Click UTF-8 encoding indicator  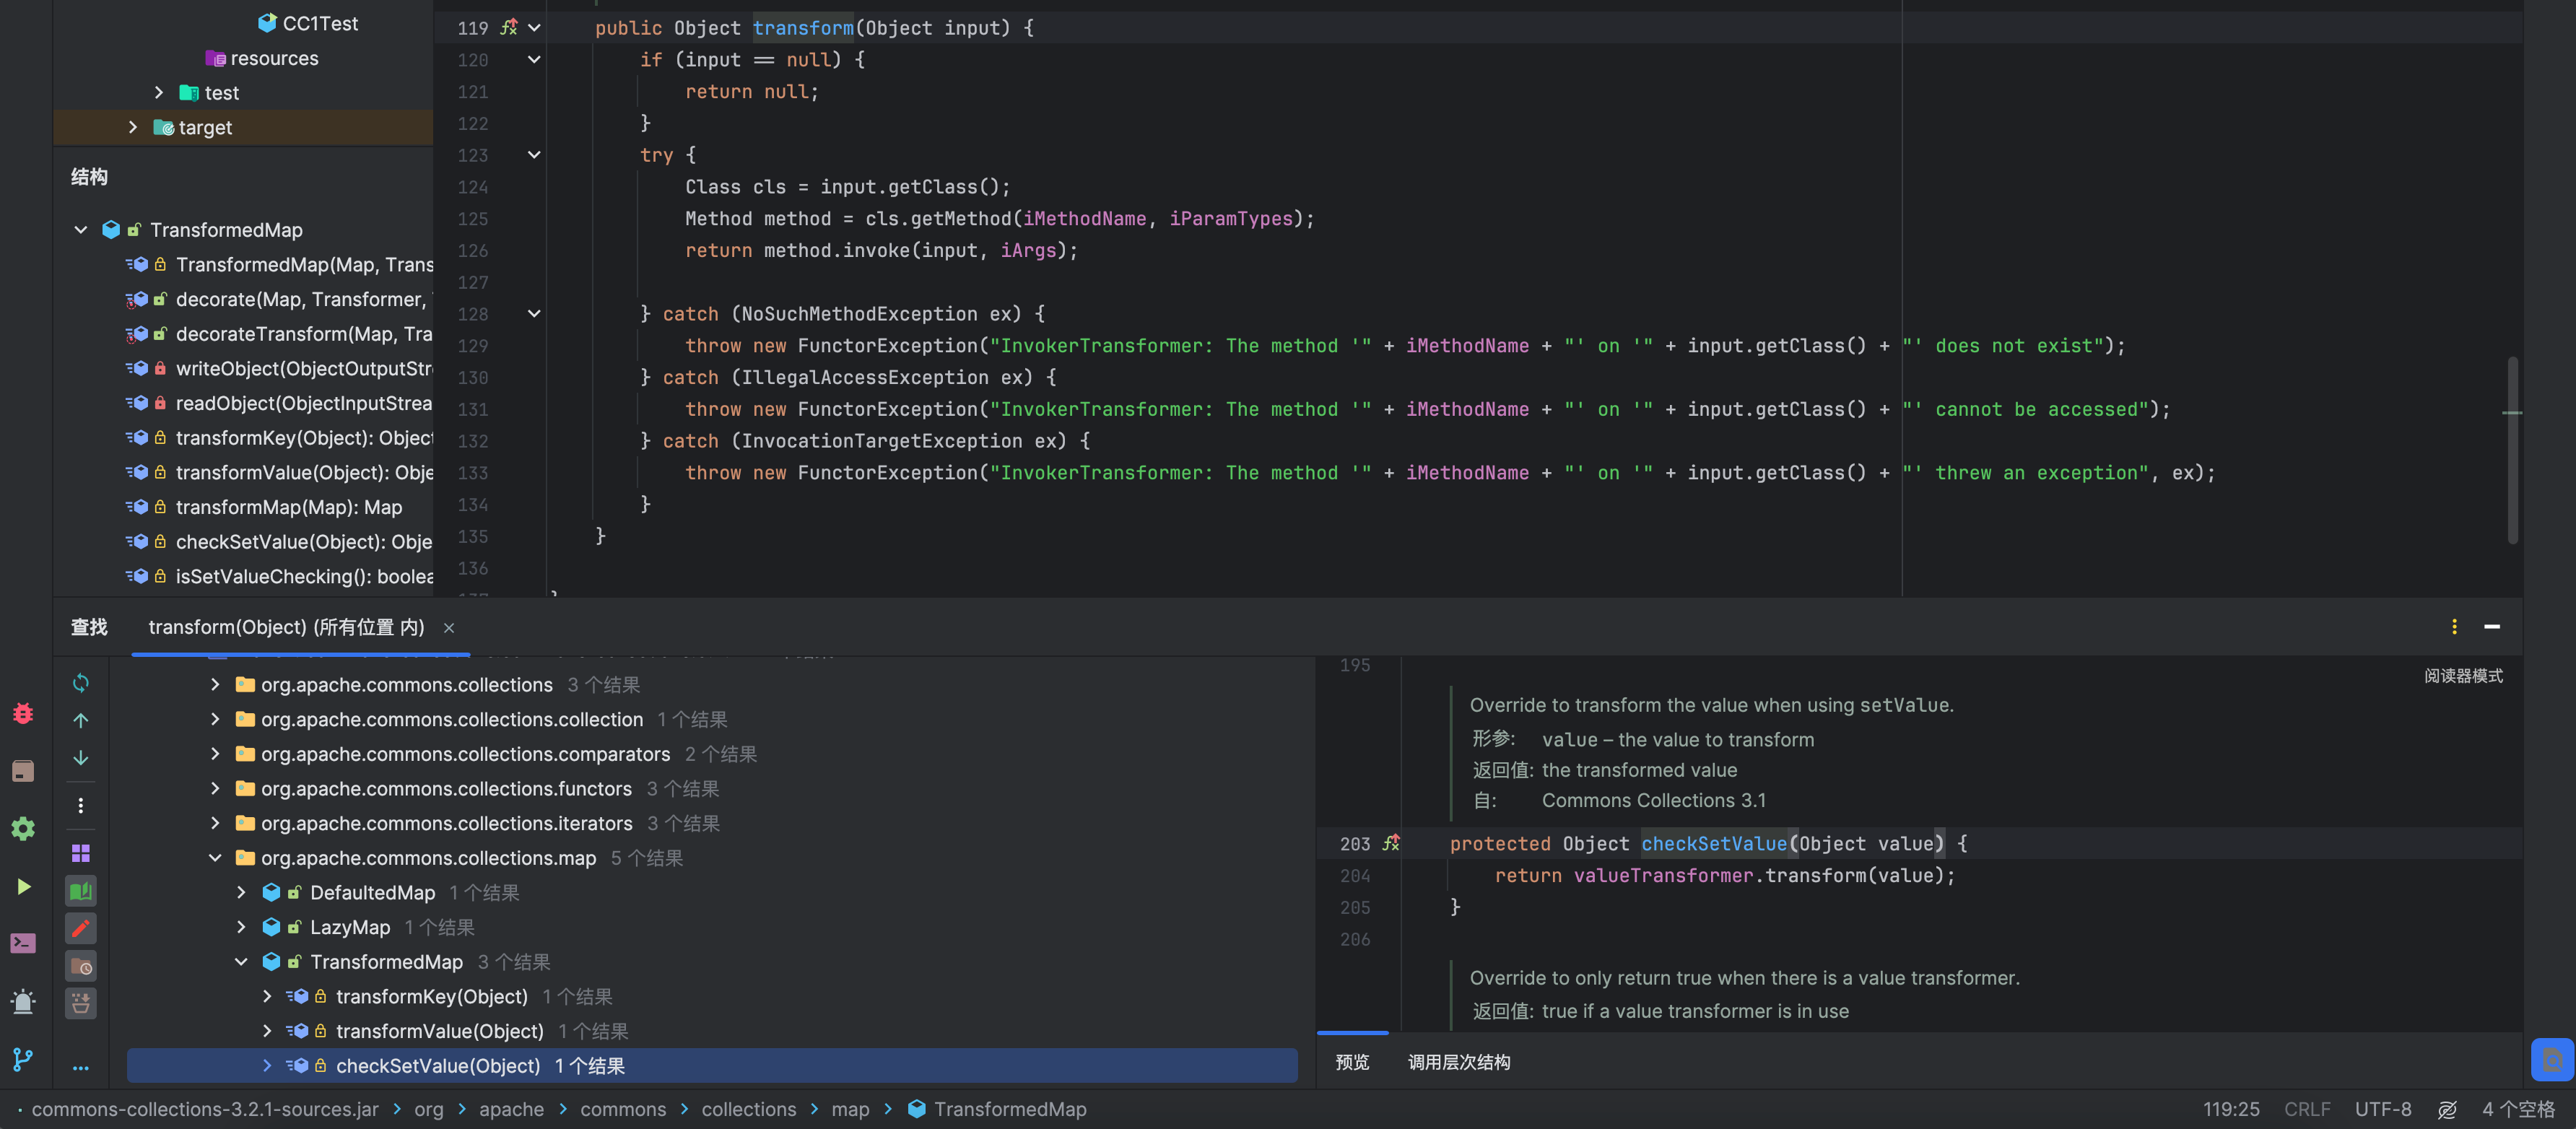coord(2383,1110)
